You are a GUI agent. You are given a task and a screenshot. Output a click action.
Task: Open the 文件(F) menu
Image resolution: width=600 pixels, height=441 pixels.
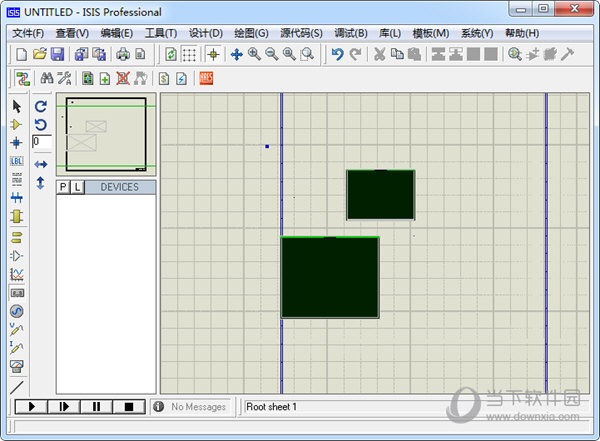tap(29, 33)
